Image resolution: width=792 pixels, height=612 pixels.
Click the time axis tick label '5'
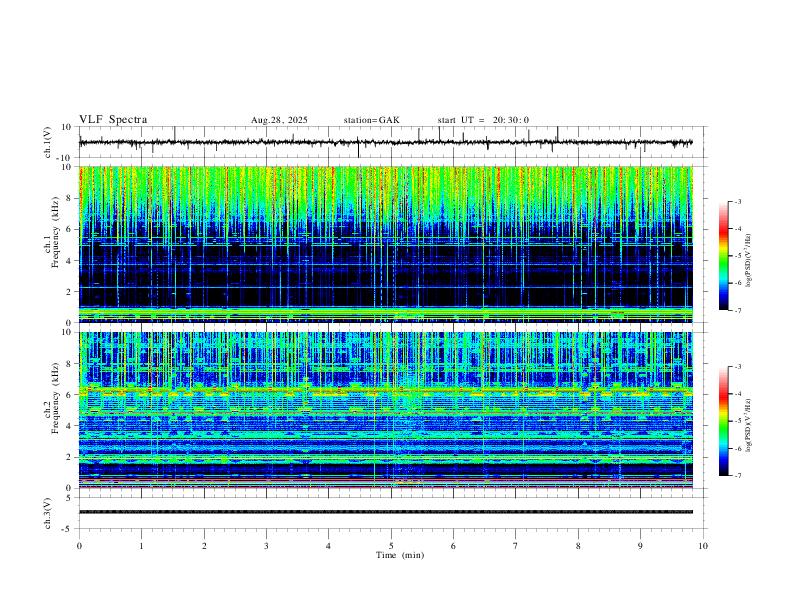[391, 546]
